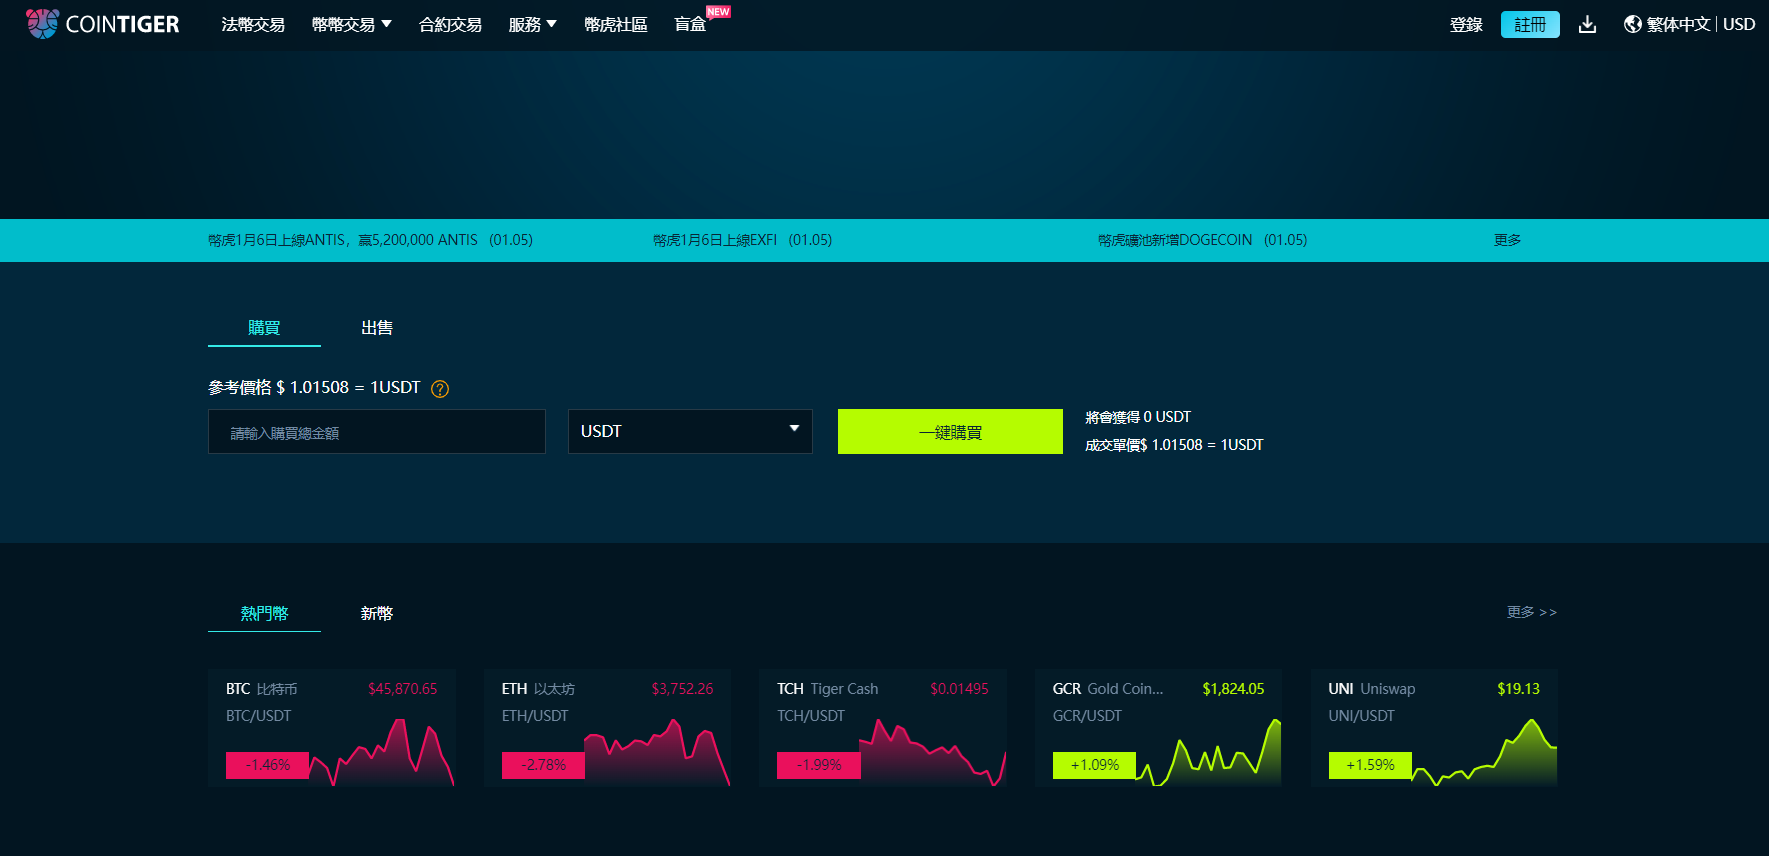Open the 幣虎社區 menu item
Screen dimensions: 1769x856
point(616,24)
